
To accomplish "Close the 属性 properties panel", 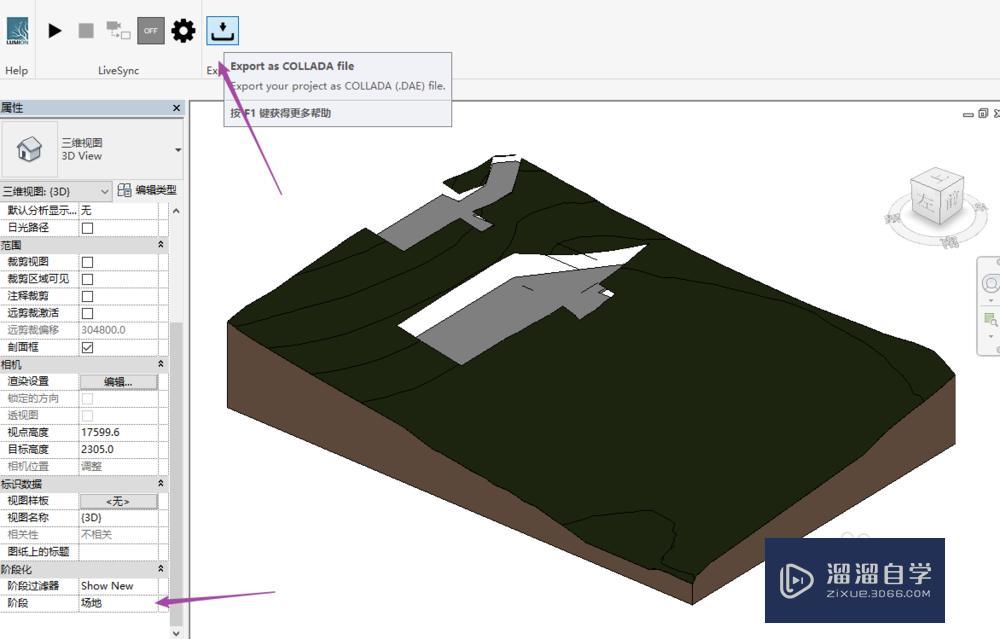I will pos(177,108).
